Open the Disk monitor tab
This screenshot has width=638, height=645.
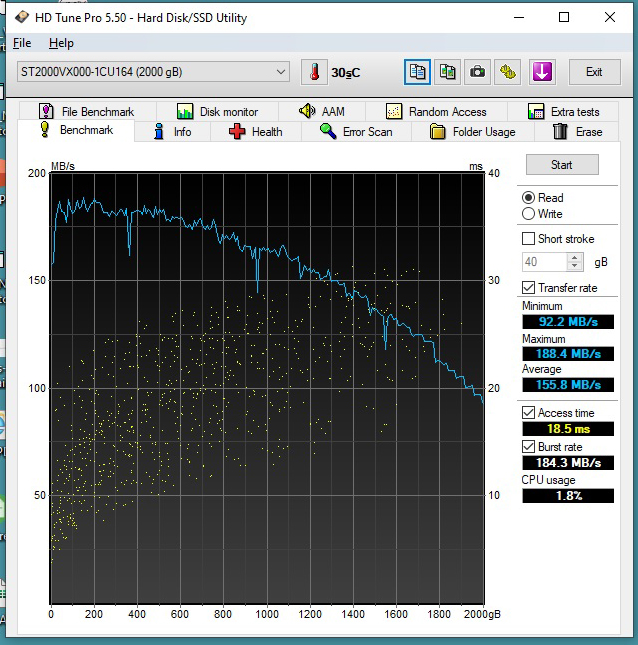tap(217, 112)
